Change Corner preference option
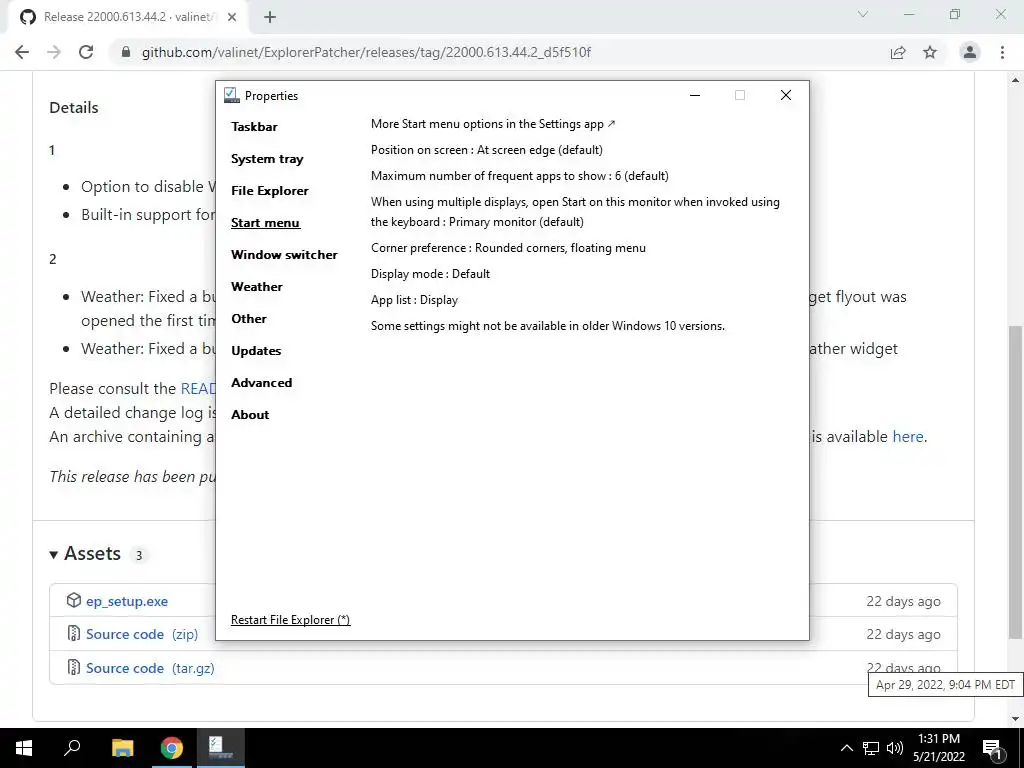Screen dimensions: 1024x768 click(x=508, y=248)
